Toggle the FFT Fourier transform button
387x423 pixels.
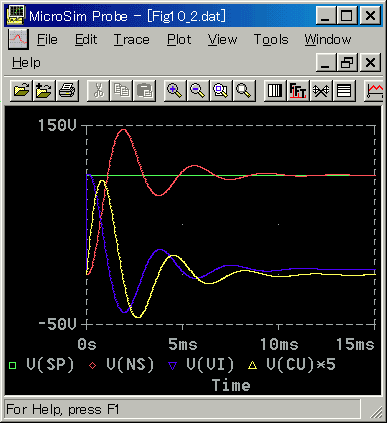(x=298, y=90)
